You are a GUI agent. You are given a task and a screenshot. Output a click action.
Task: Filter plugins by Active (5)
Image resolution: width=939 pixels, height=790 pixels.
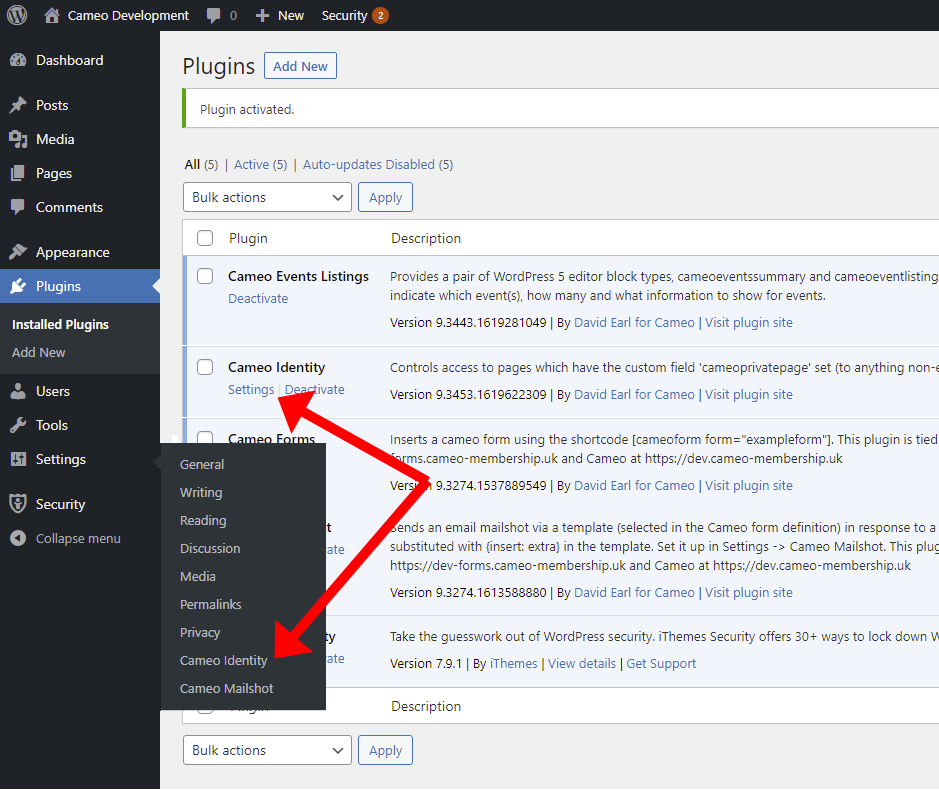point(261,165)
